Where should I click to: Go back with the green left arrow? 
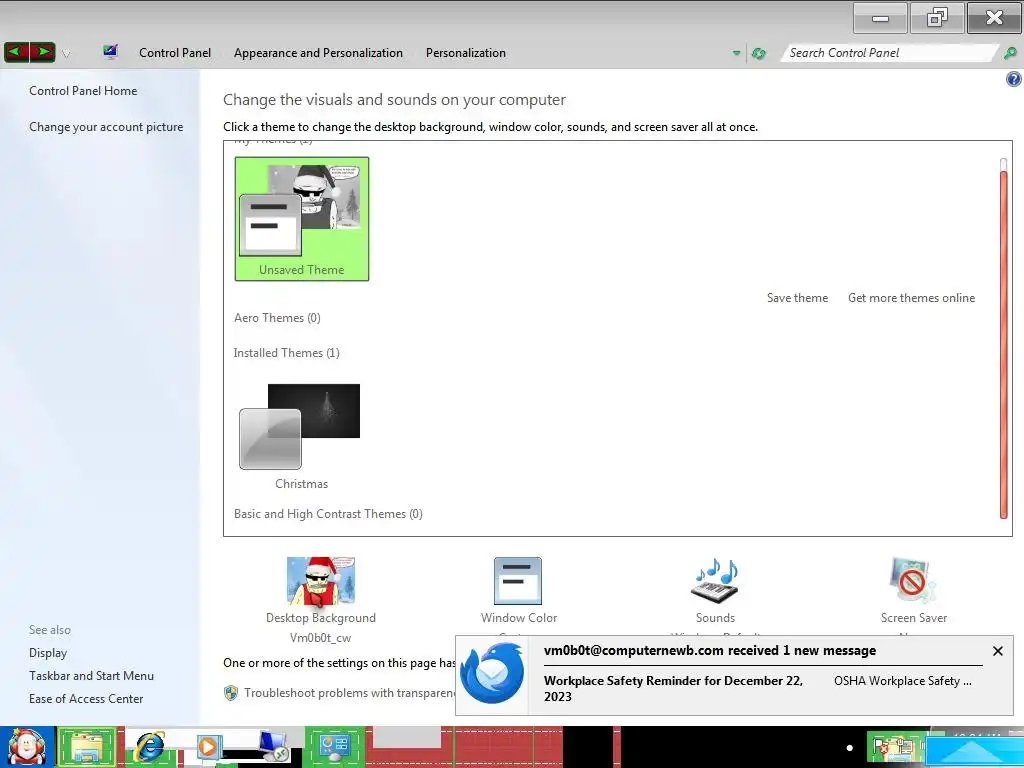pos(16,52)
